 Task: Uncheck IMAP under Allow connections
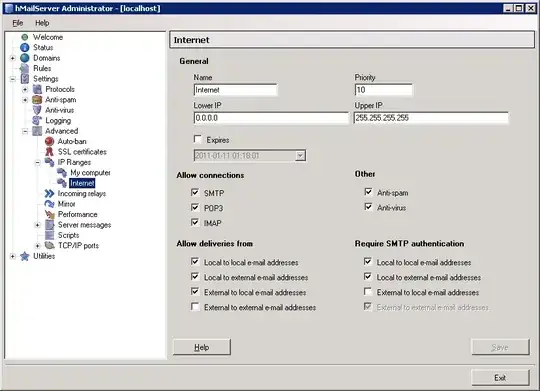pos(195,222)
